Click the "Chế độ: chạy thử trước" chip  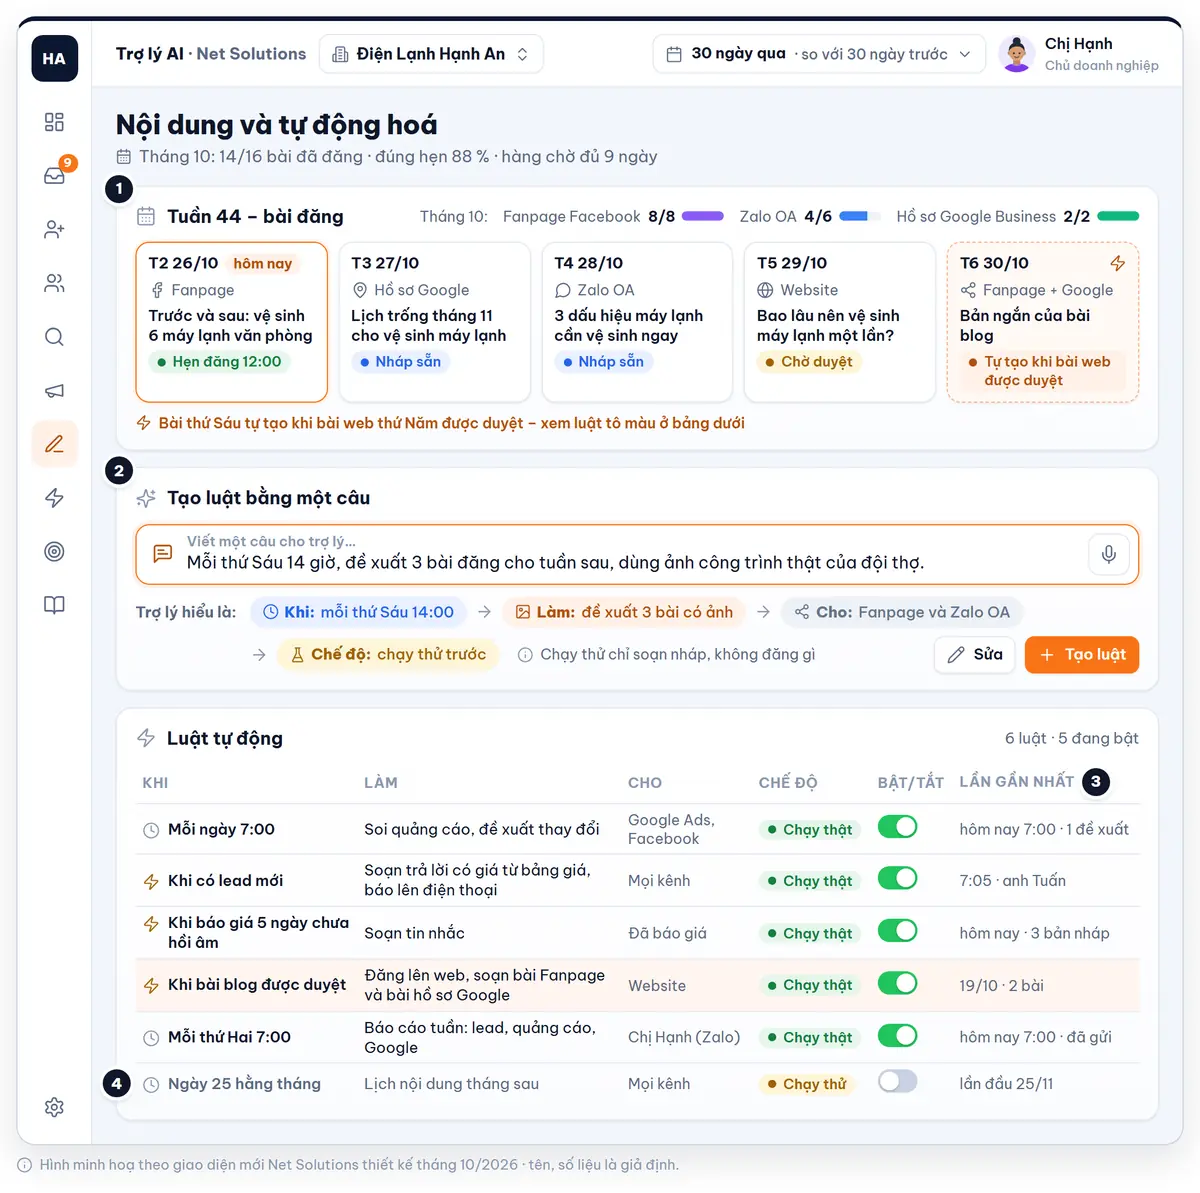(388, 655)
